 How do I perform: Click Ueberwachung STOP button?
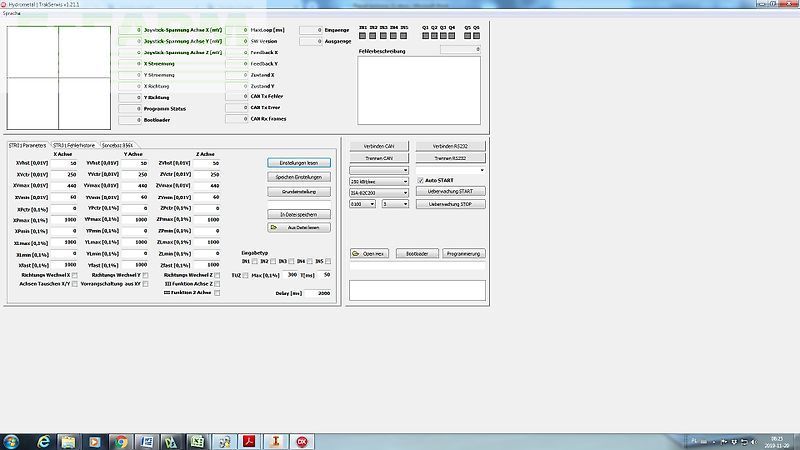click(451, 204)
